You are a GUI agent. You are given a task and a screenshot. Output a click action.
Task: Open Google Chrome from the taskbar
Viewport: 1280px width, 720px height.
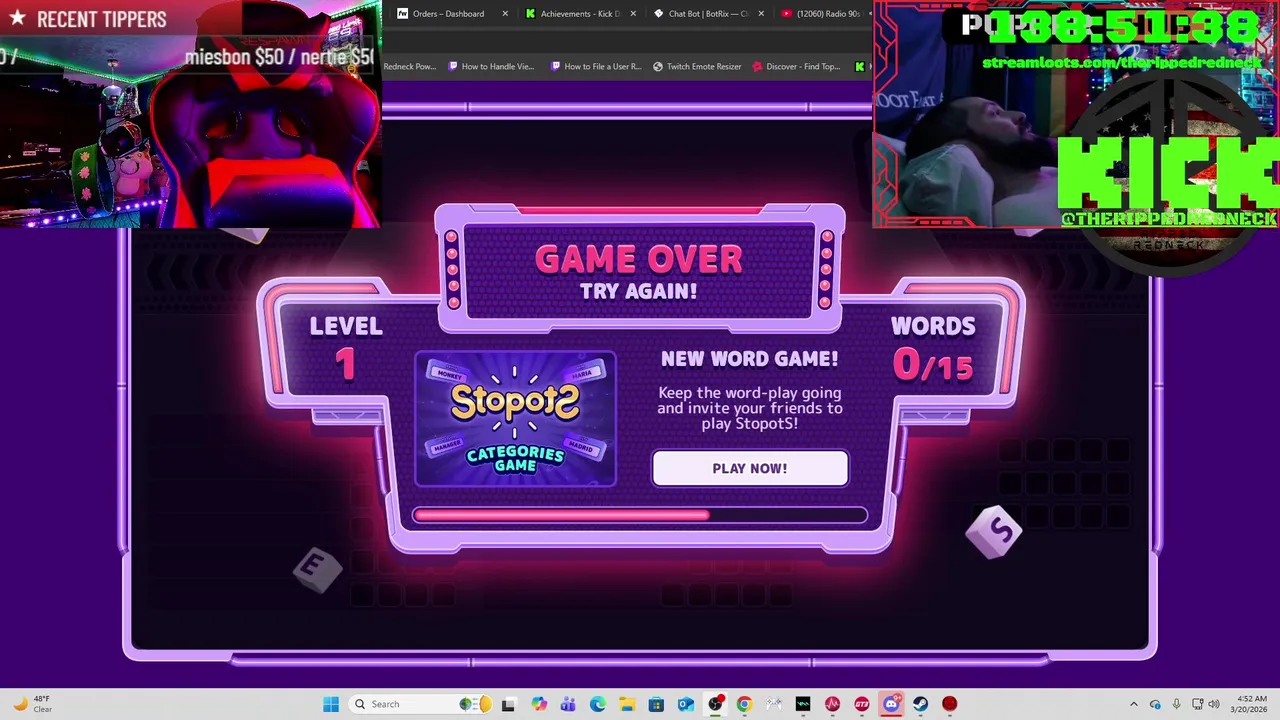click(x=744, y=704)
